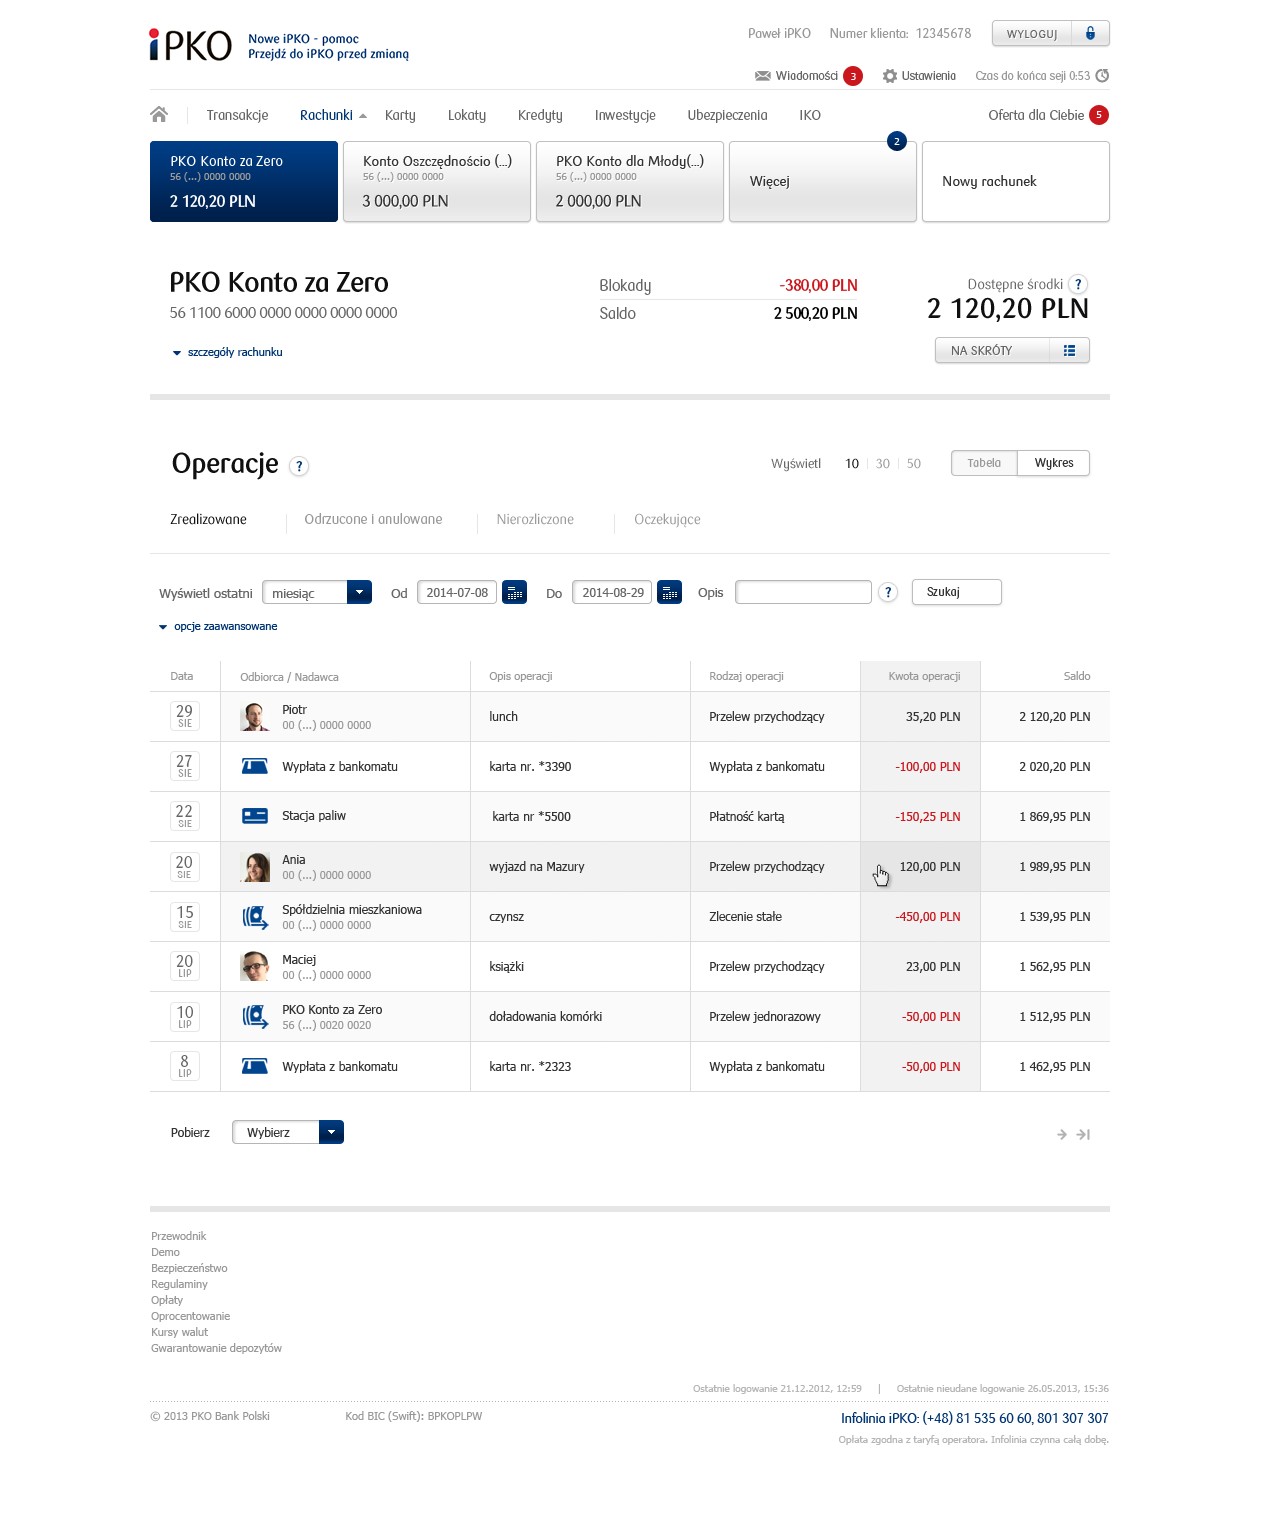Open help icon beside Operacje heading
The height and width of the screenshot is (1538, 1280).
coord(299,466)
